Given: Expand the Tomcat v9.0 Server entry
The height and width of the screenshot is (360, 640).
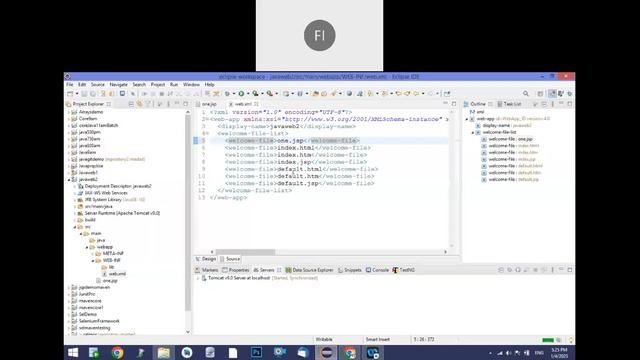Looking at the screenshot, I should coord(198,278).
